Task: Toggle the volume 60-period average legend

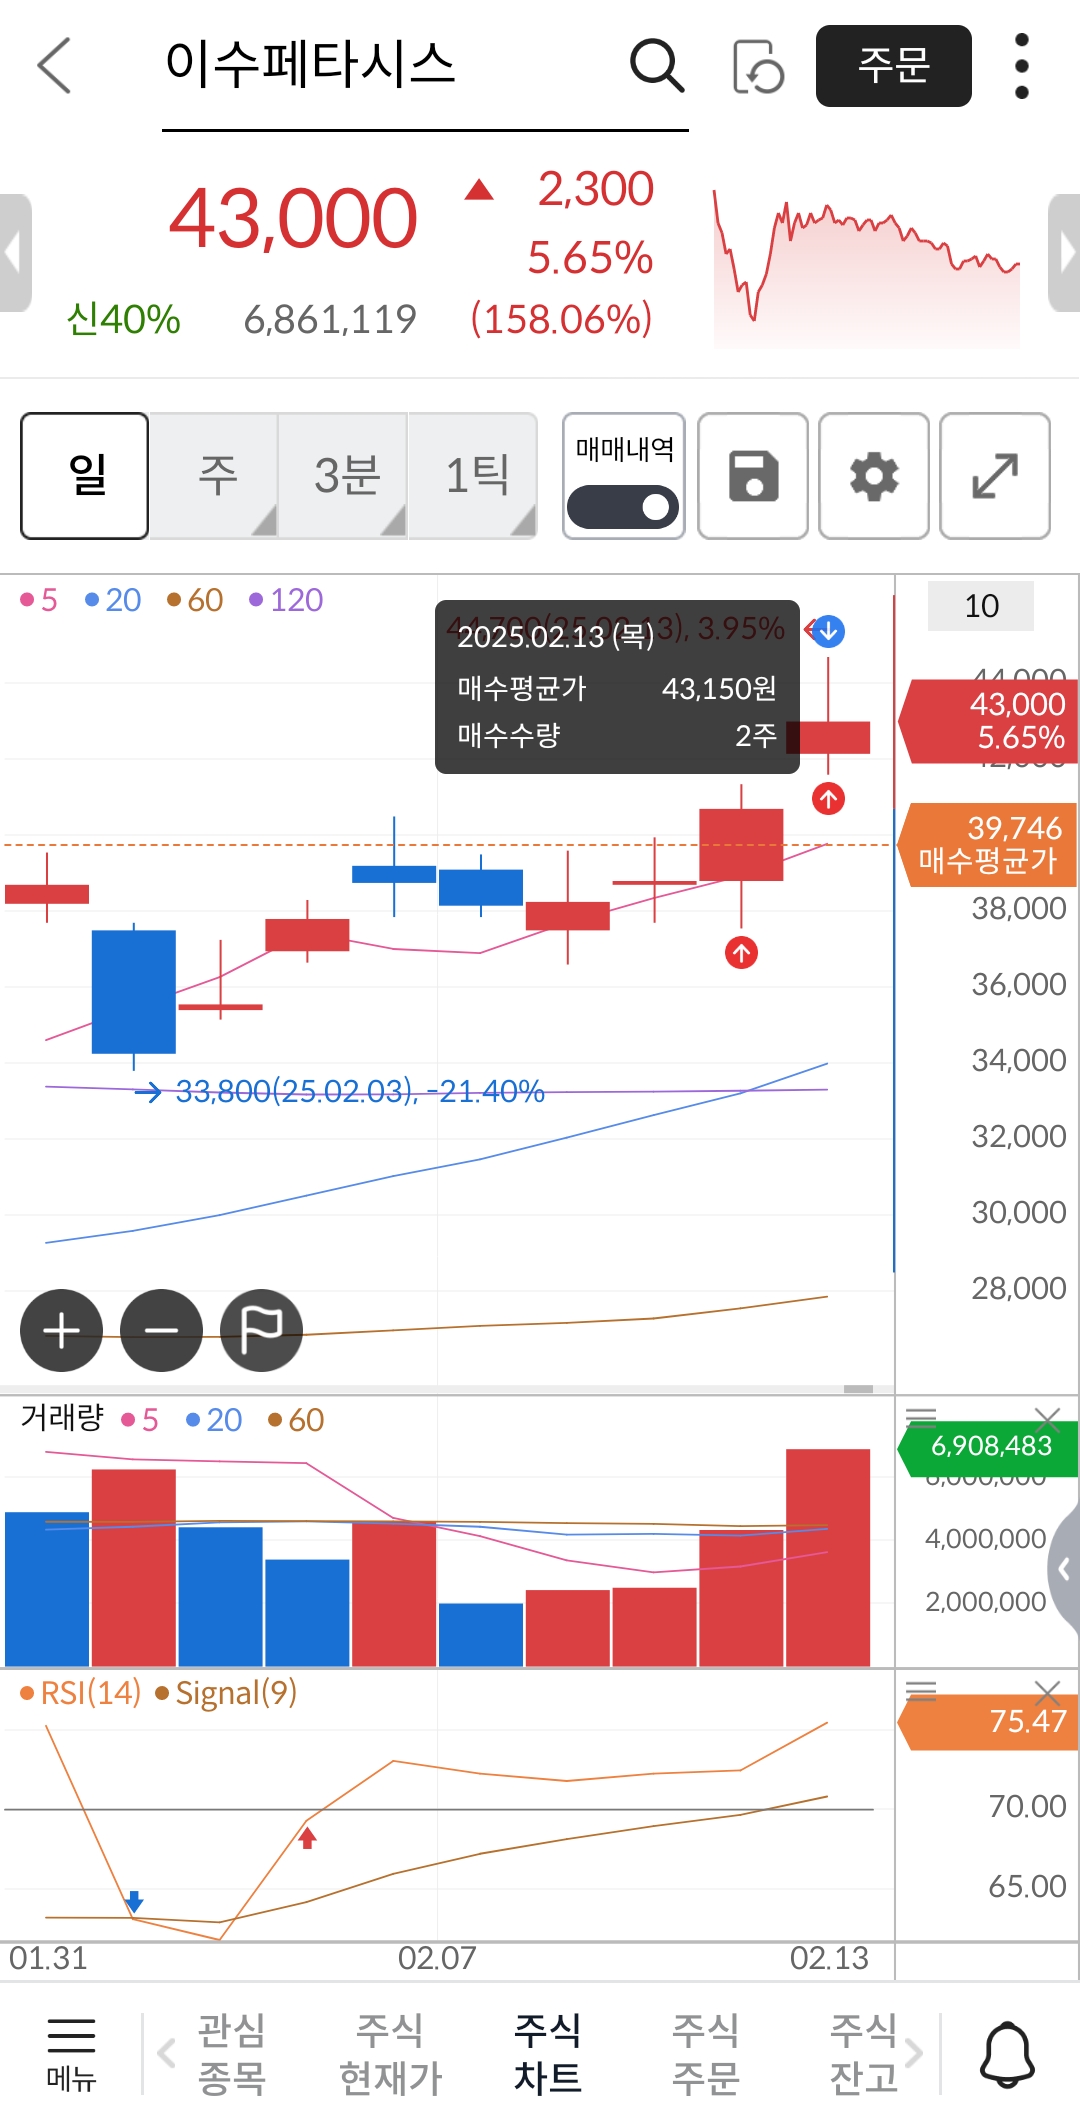Action: 296,1420
